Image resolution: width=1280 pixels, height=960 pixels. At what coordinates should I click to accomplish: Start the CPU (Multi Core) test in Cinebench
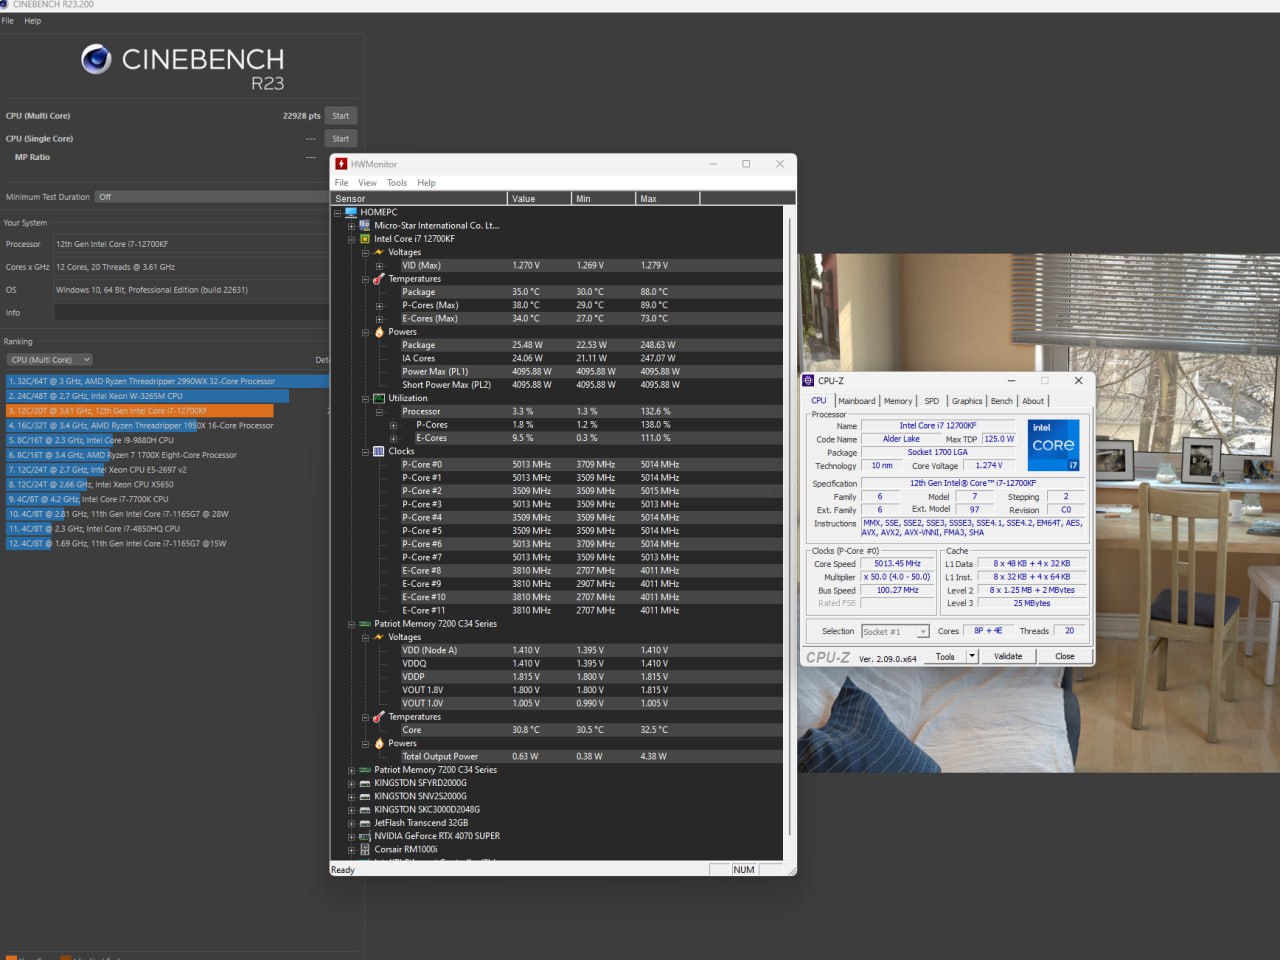click(x=341, y=116)
